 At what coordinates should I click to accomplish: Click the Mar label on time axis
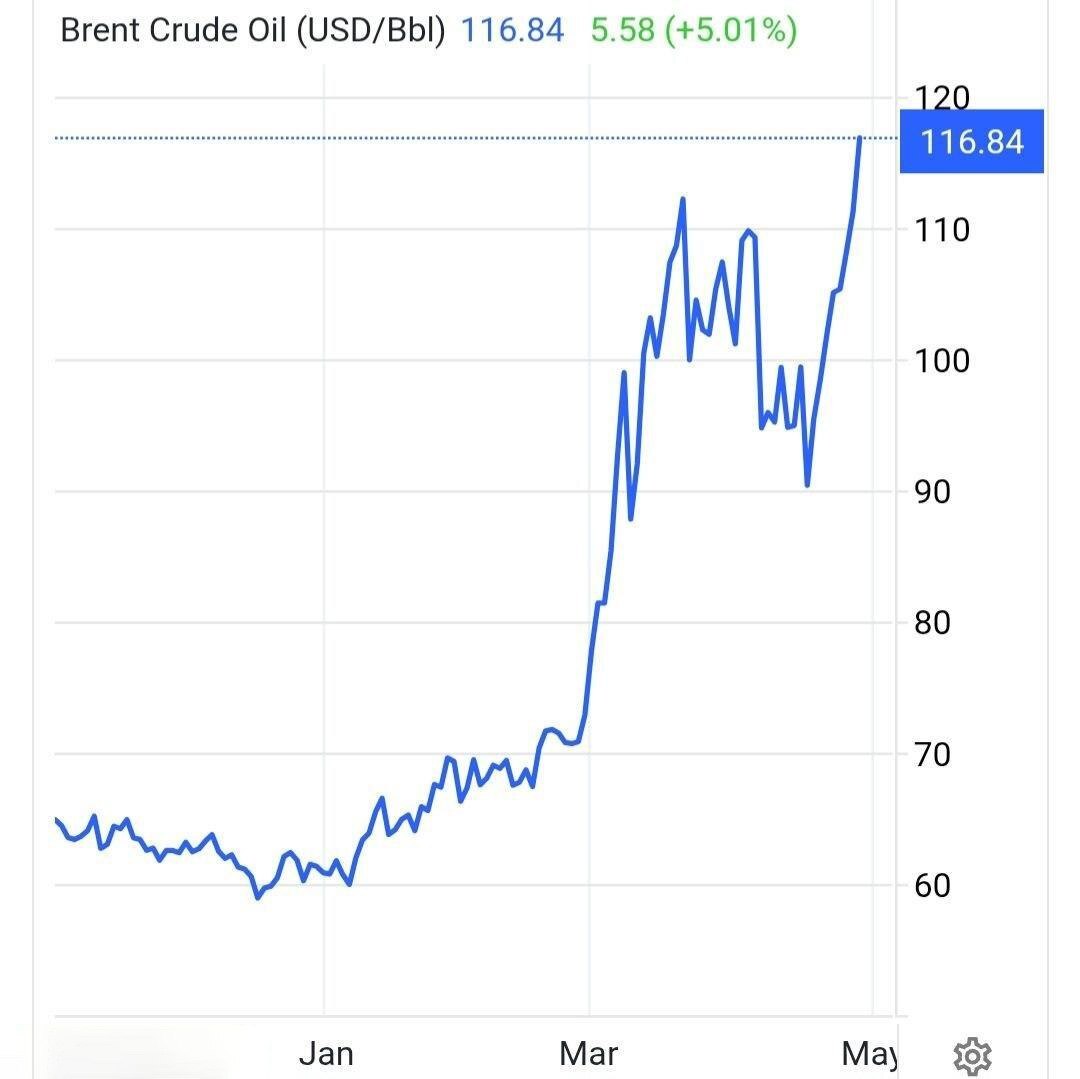[x=590, y=1053]
